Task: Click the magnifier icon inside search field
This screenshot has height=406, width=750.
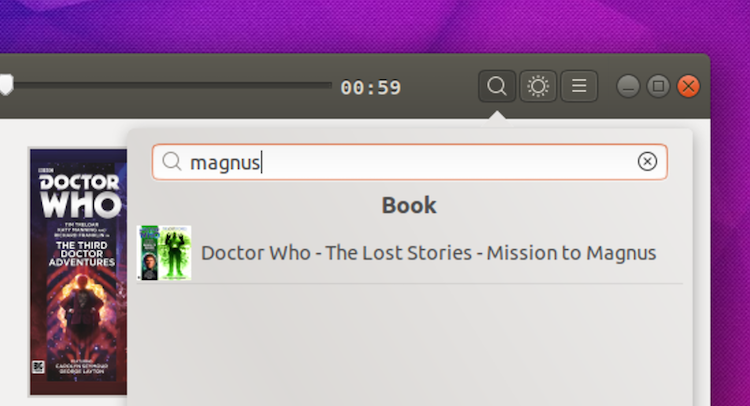Action: [171, 162]
